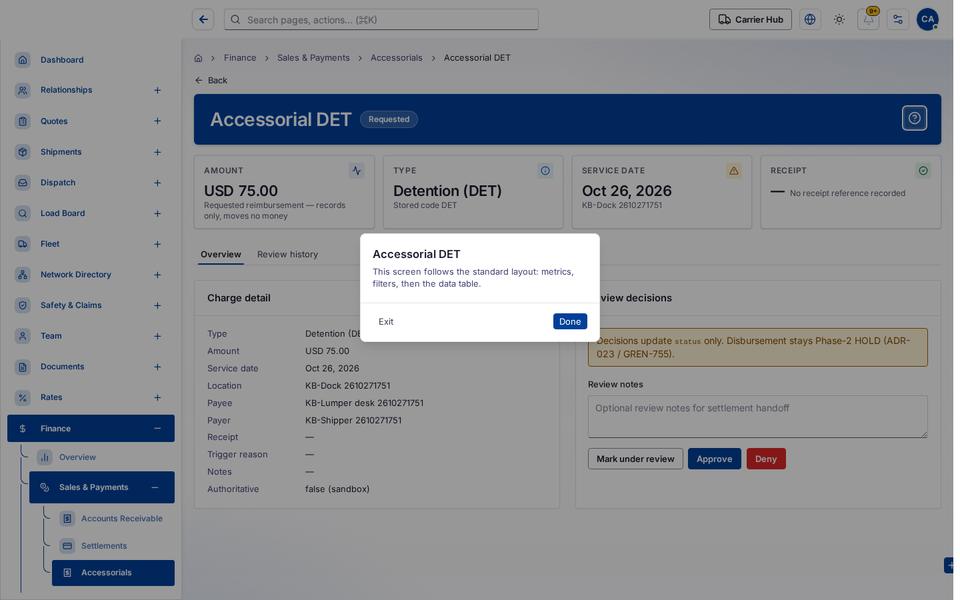Collapse the Sales & Payments submenu
Viewport: 960px width, 600px height.
click(x=155, y=487)
